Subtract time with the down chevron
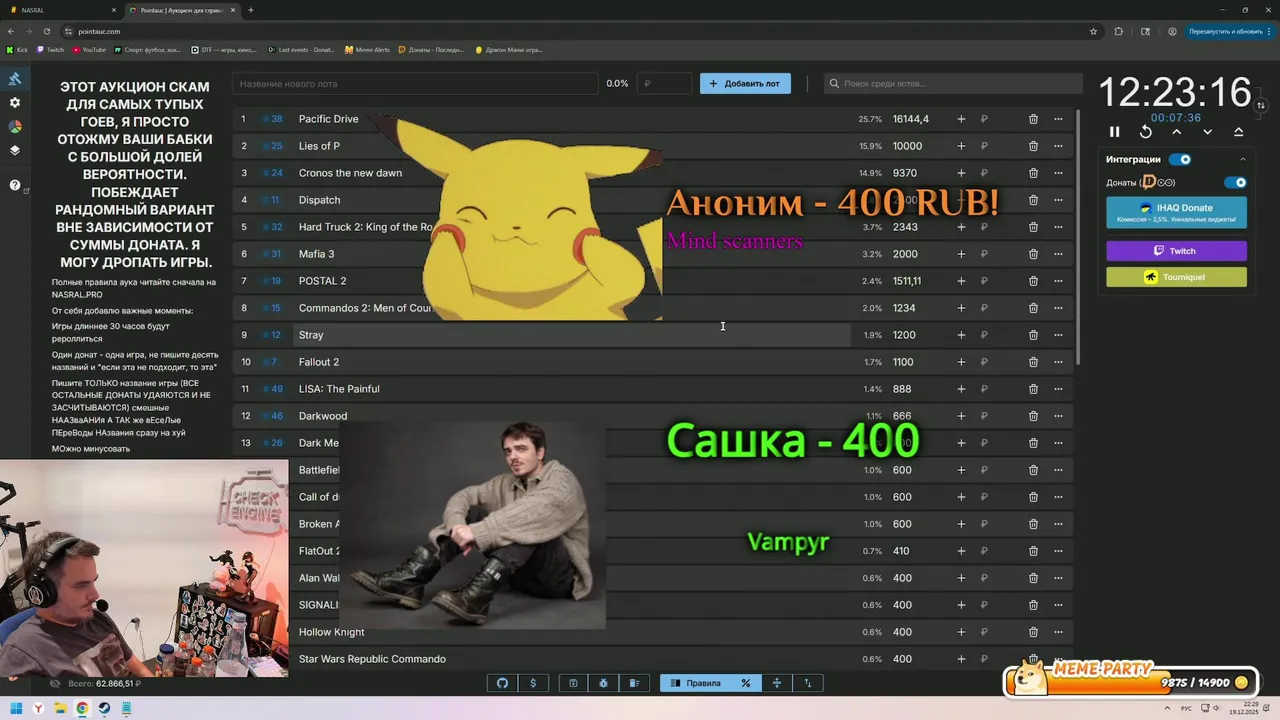 1207,132
